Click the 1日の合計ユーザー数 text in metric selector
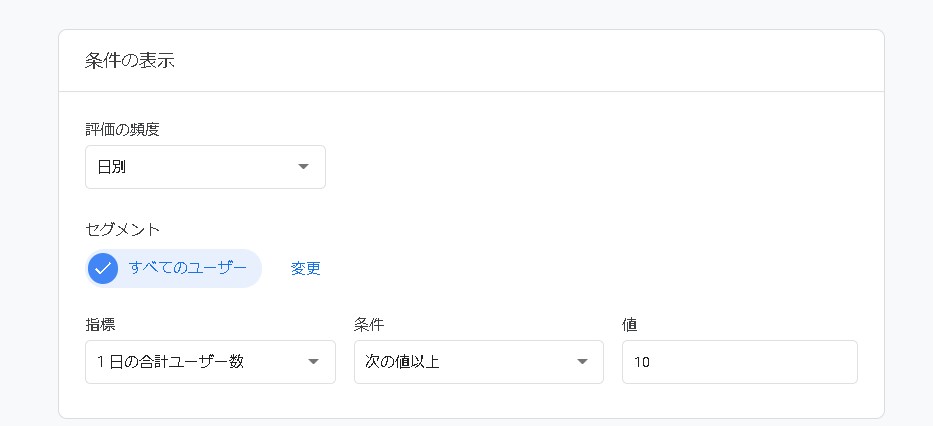This screenshot has width=933, height=426. pos(170,362)
